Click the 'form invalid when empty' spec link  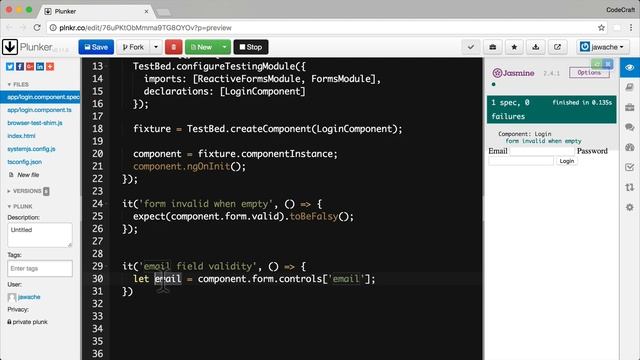[543, 141]
